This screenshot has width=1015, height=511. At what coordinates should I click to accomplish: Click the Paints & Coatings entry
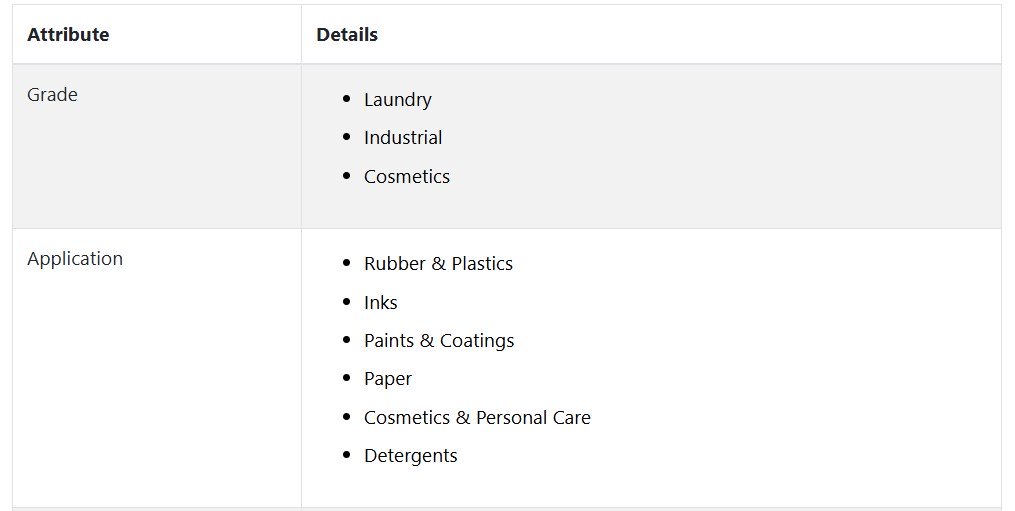[439, 341]
